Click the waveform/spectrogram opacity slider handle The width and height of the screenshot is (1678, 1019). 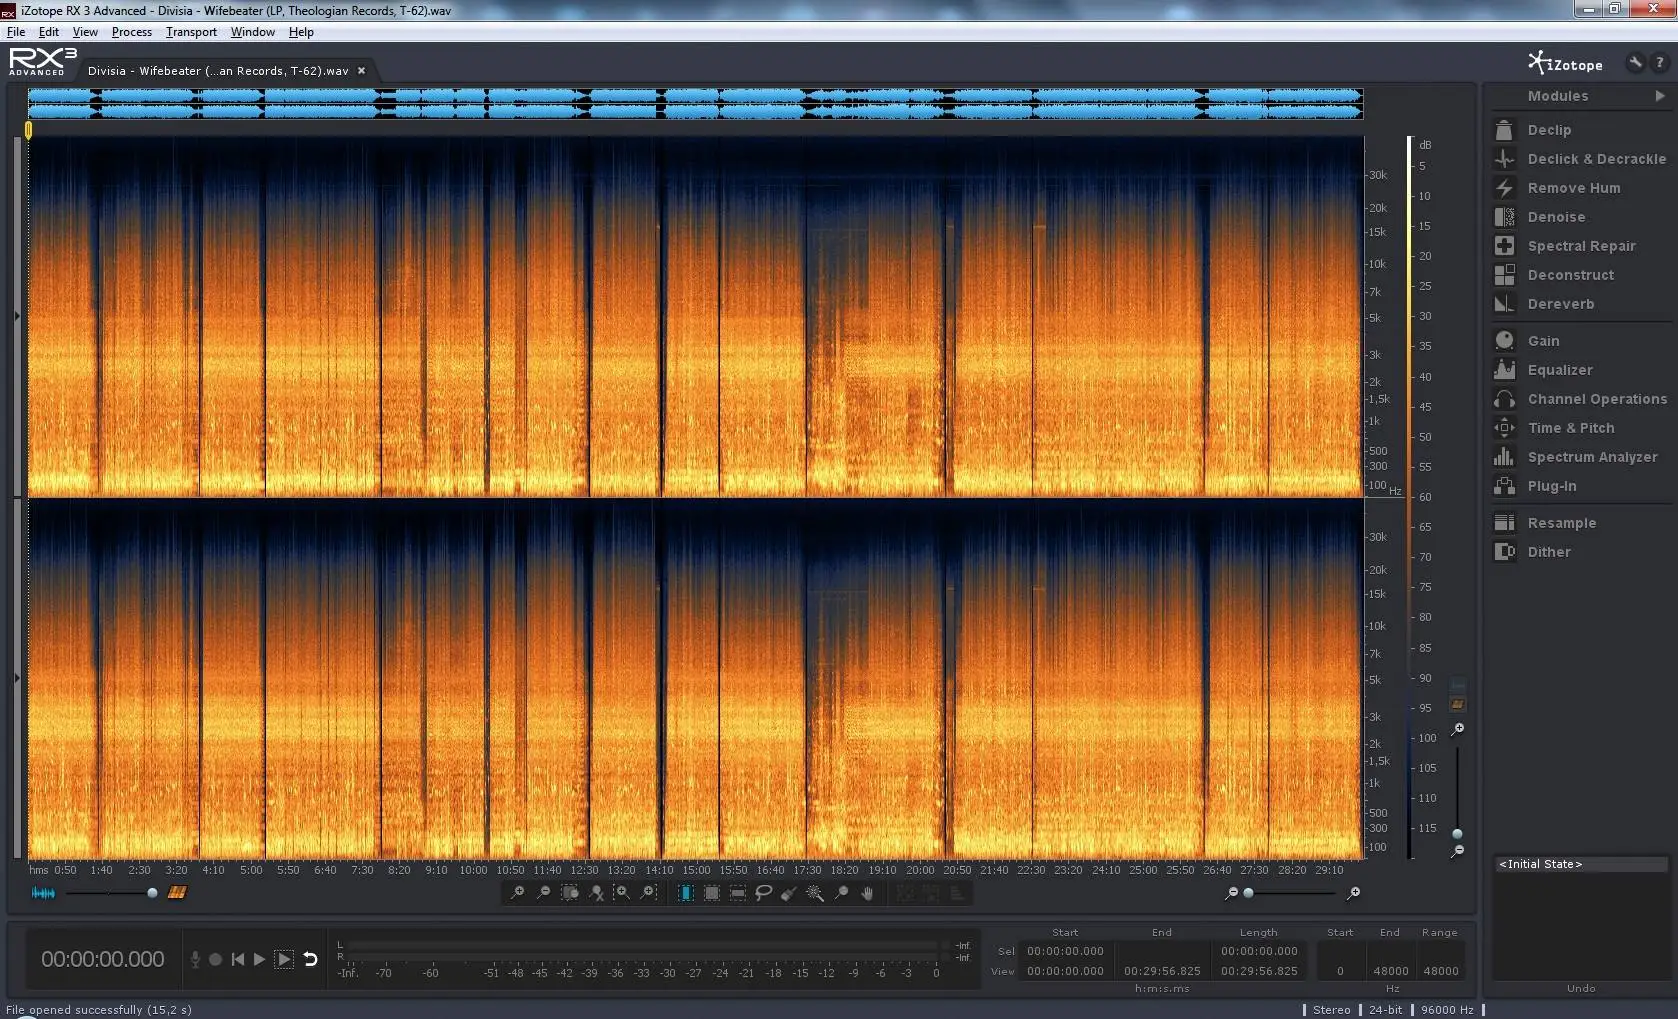(152, 893)
